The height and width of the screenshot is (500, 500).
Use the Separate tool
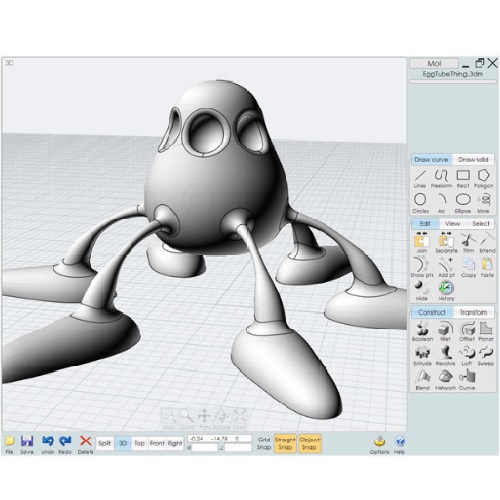click(446, 243)
